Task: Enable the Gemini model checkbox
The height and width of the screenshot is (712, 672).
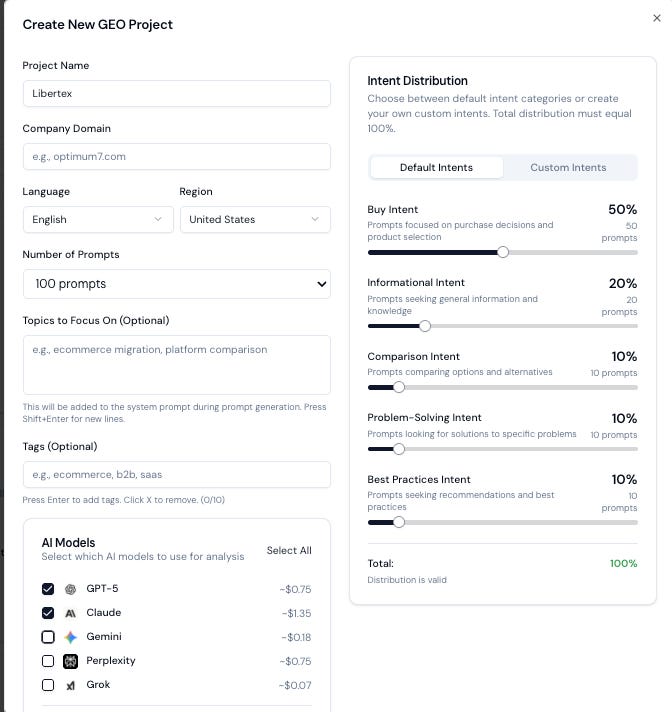Action: [x=48, y=637]
